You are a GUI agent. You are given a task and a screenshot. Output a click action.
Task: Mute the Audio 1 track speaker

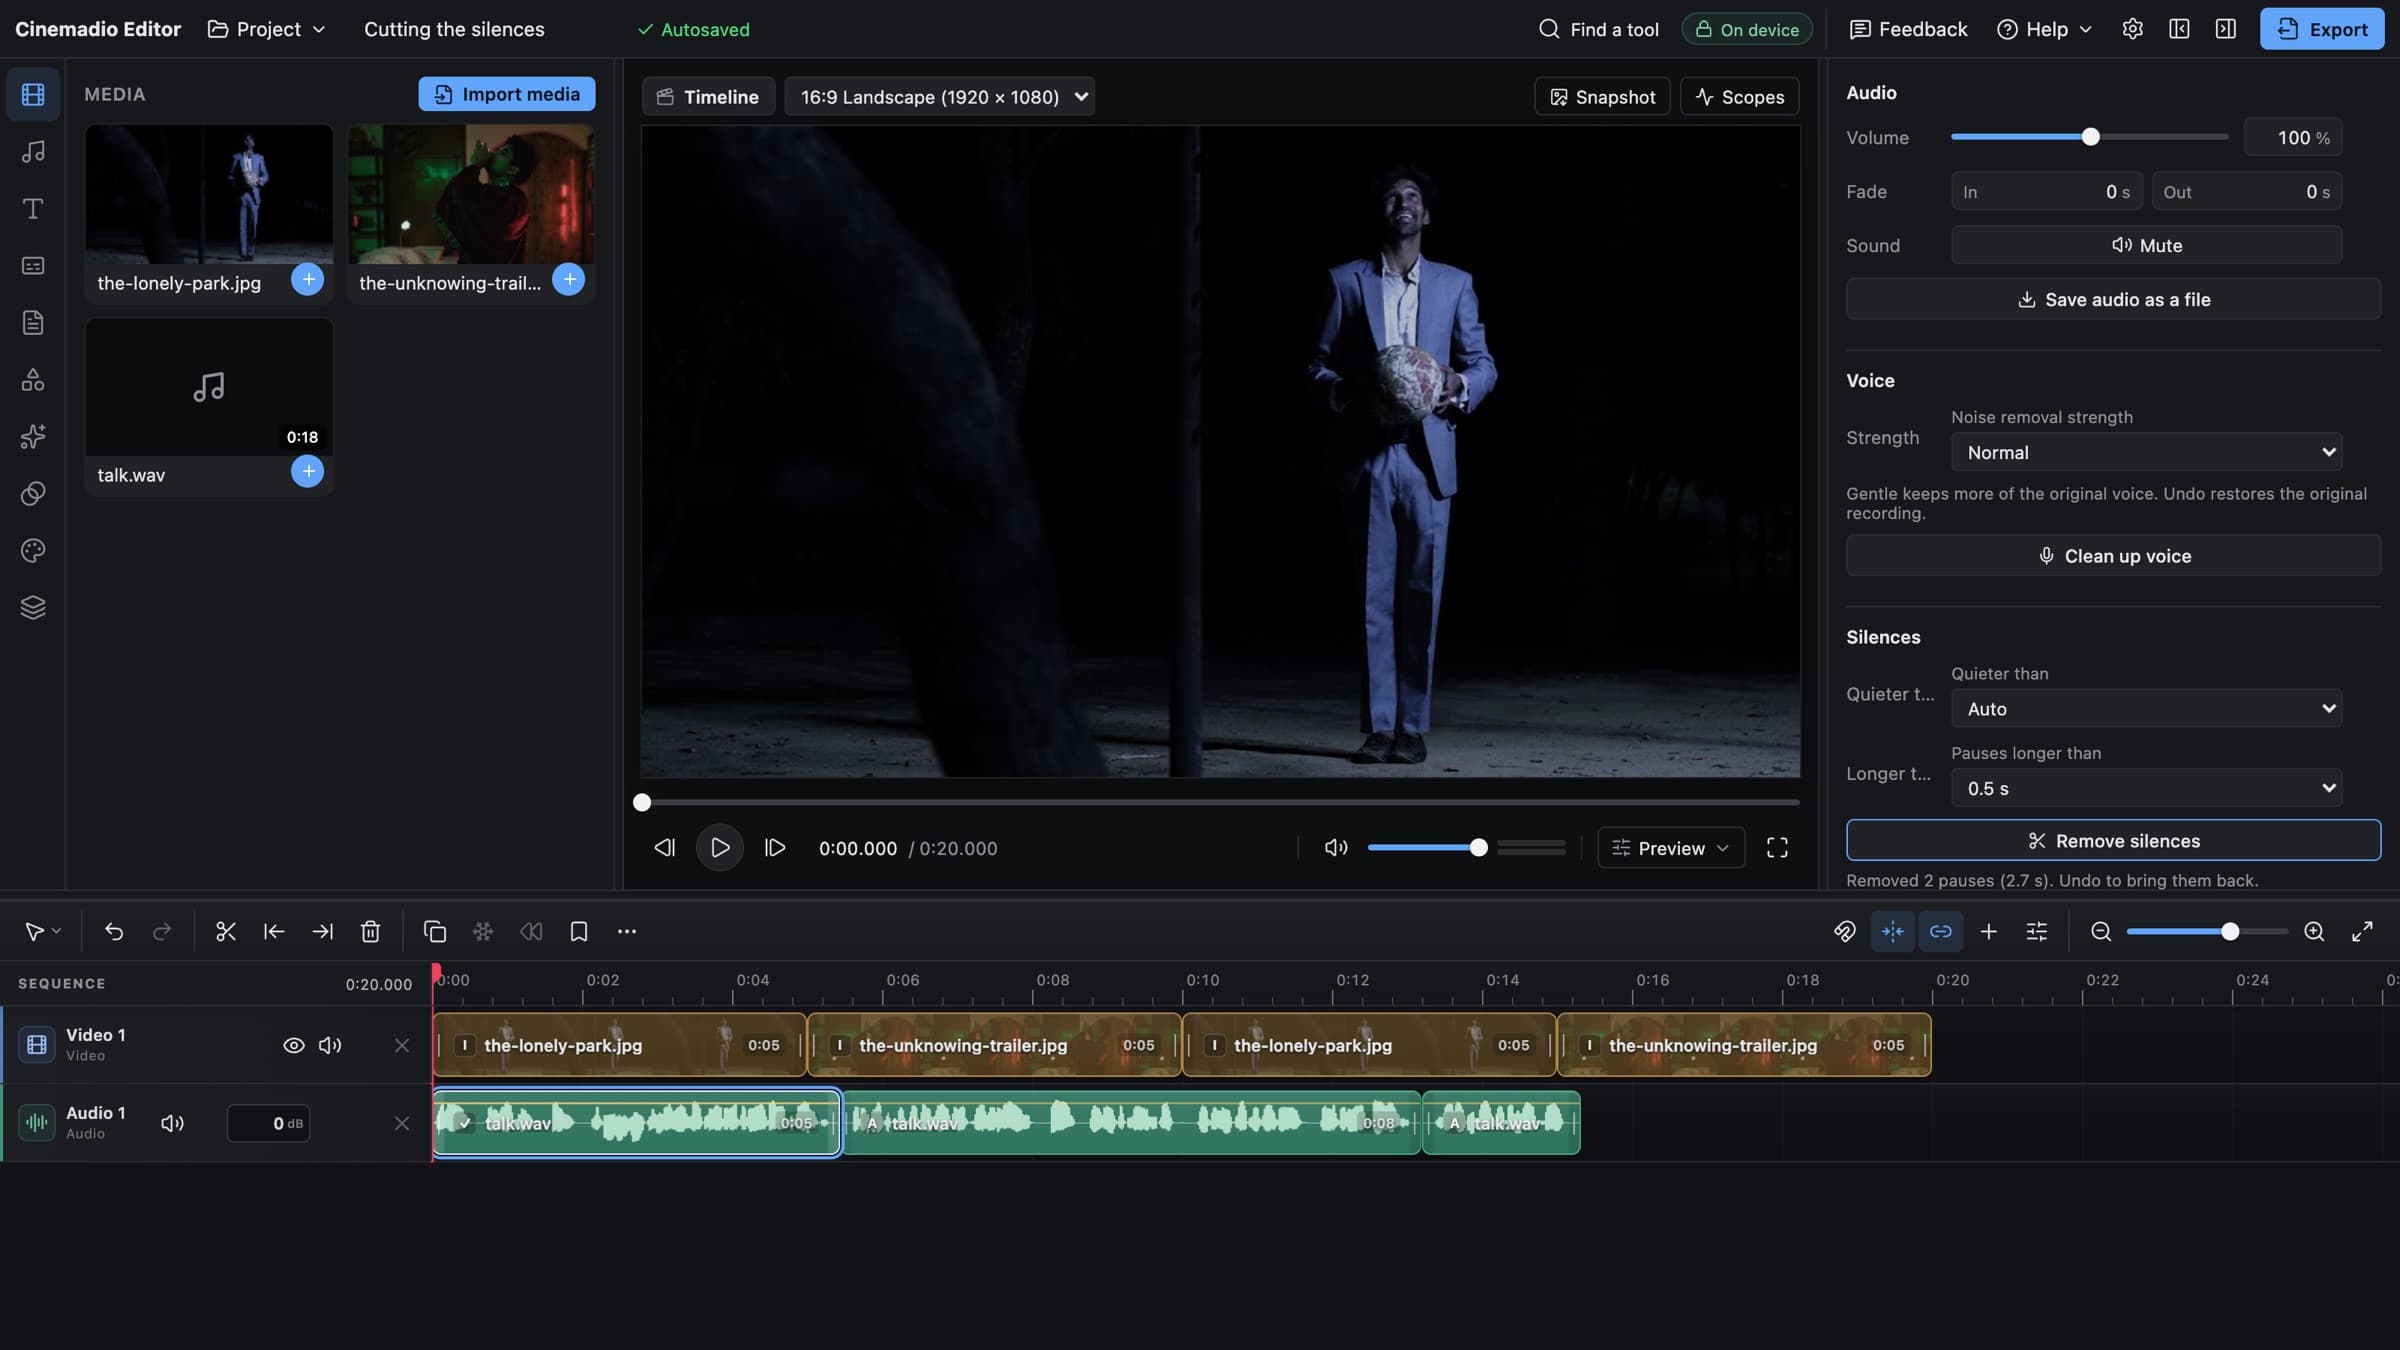[x=173, y=1123]
